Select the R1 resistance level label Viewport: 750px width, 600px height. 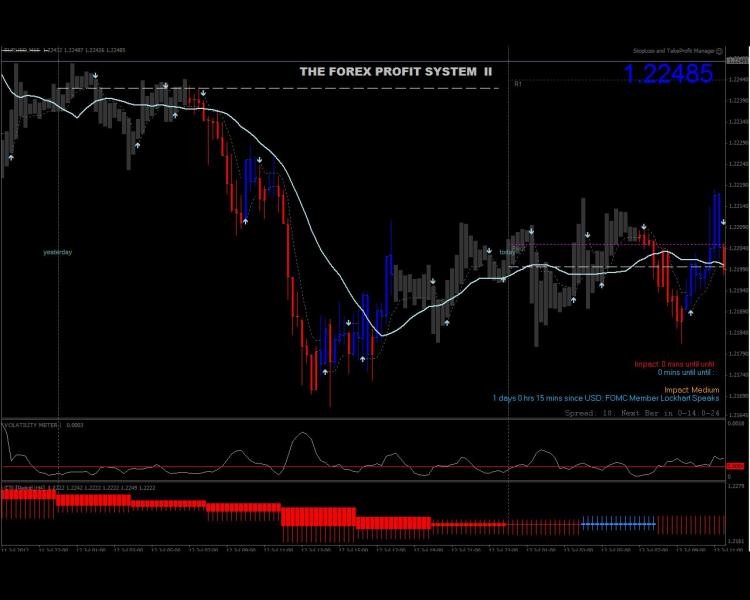coord(518,84)
